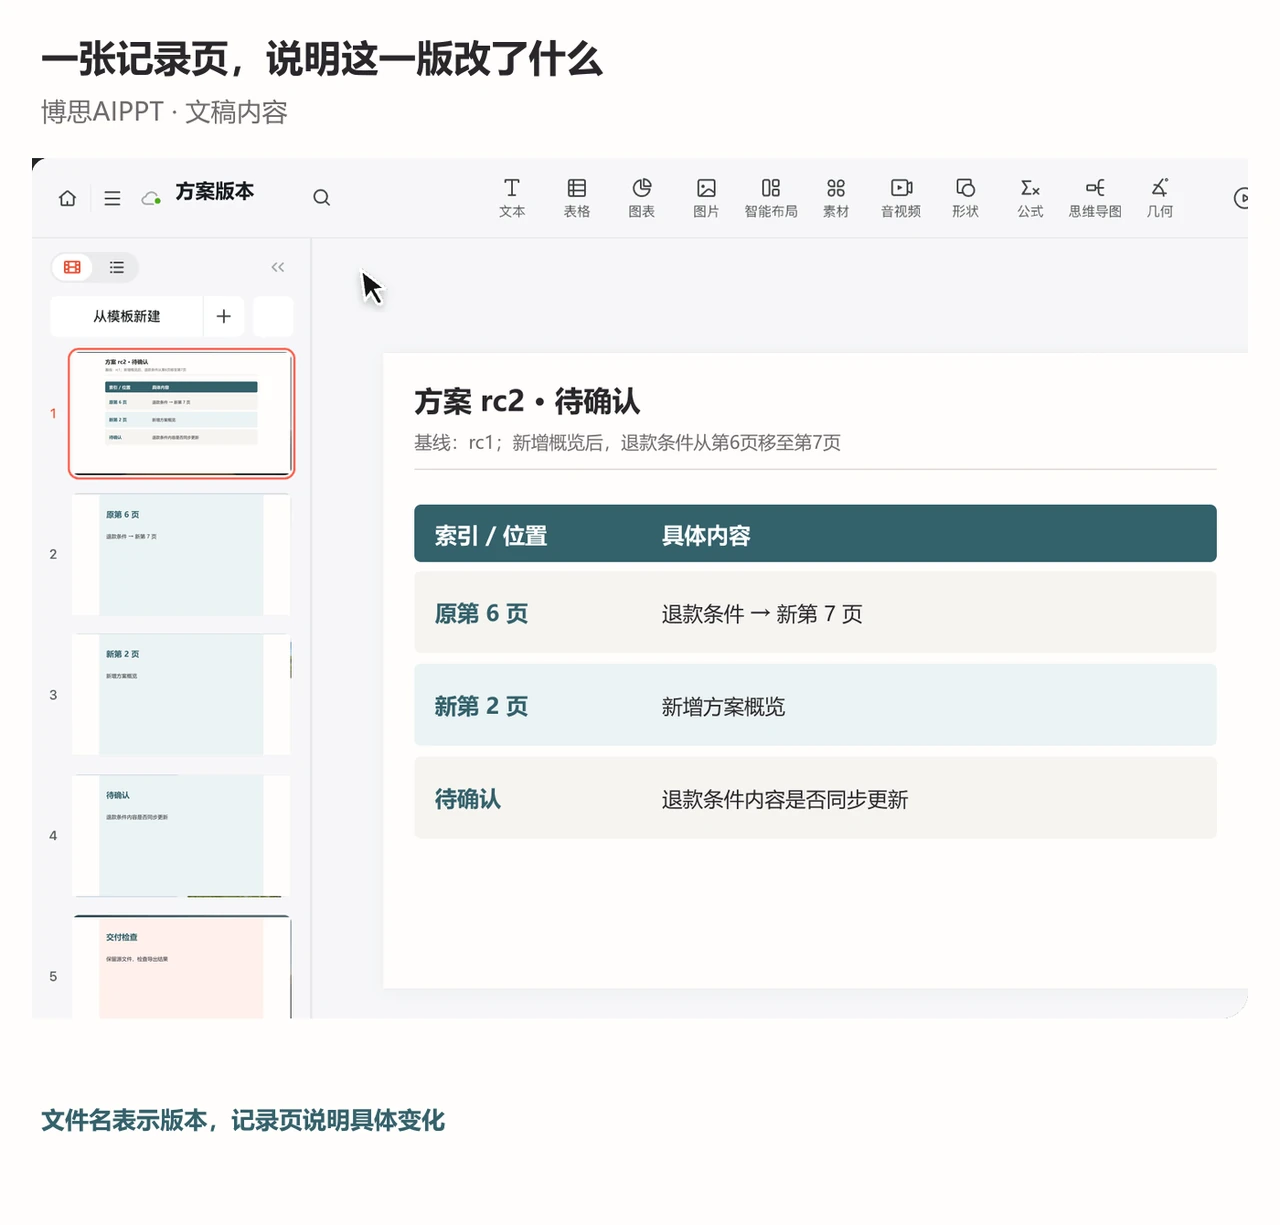Select slide 3 thumbnail 新第 2 页
Image resolution: width=1280 pixels, height=1225 pixels.
tap(181, 695)
